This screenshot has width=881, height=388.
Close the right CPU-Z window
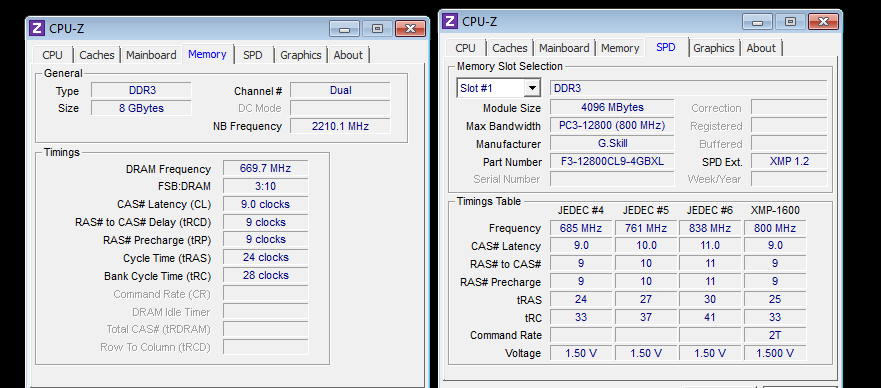(x=823, y=22)
